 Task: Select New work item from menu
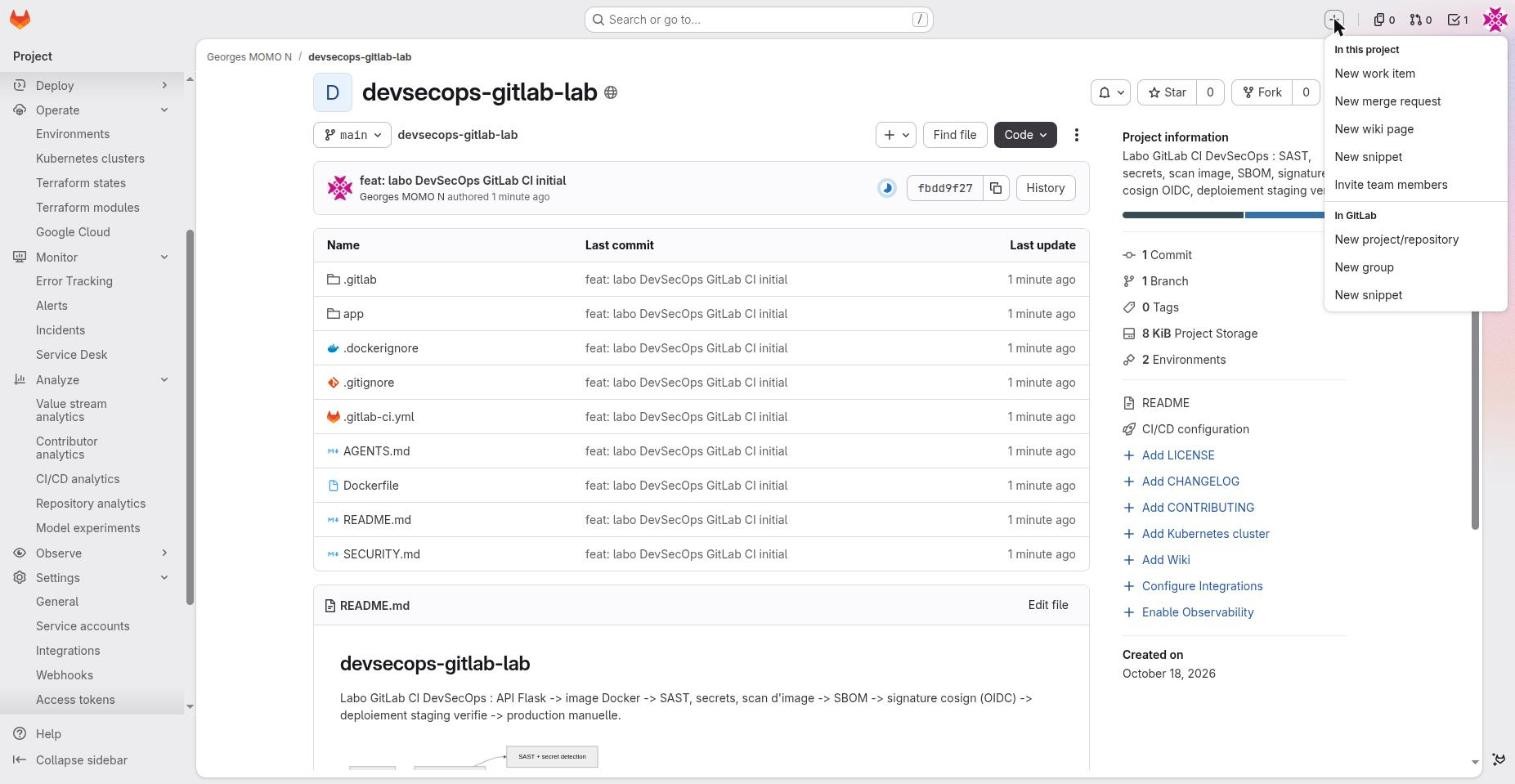(x=1415, y=73)
